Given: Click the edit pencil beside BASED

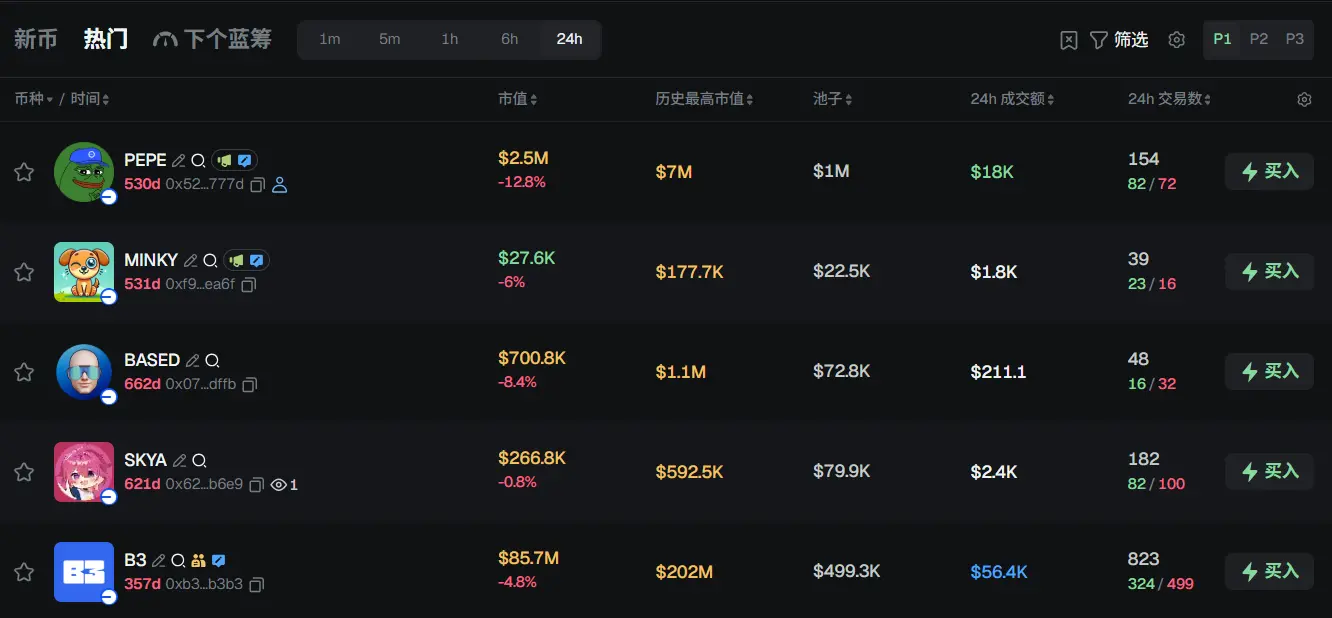Looking at the screenshot, I should coord(192,360).
